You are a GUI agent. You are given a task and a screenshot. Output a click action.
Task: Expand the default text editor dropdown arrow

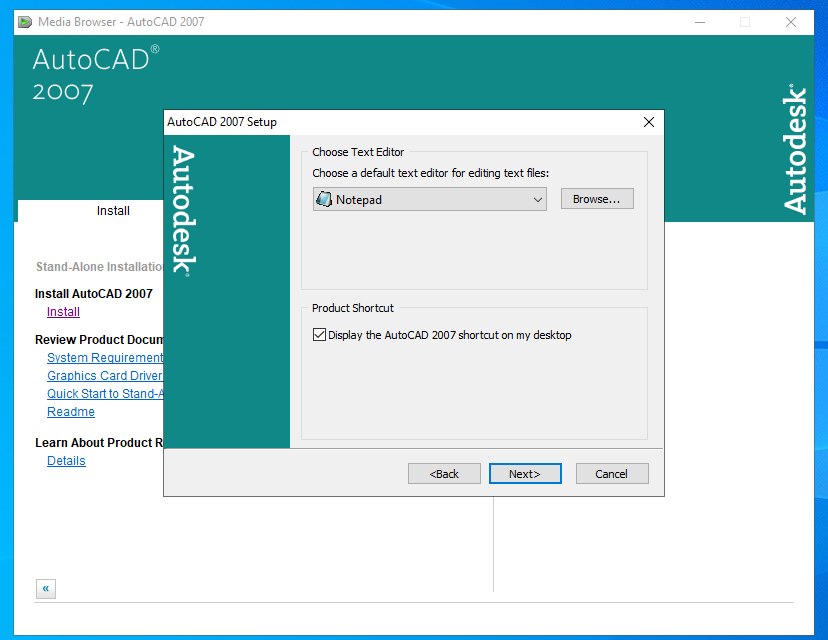[538, 200]
